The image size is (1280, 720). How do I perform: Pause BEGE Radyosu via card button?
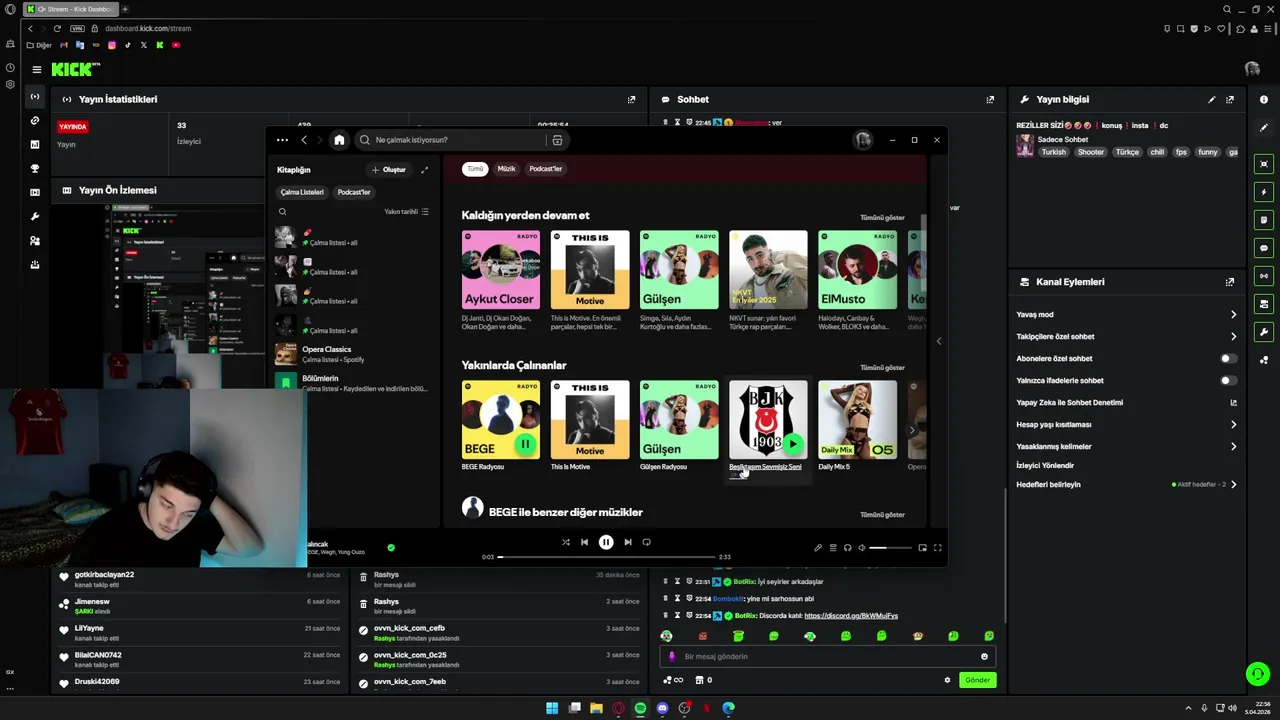click(x=524, y=443)
